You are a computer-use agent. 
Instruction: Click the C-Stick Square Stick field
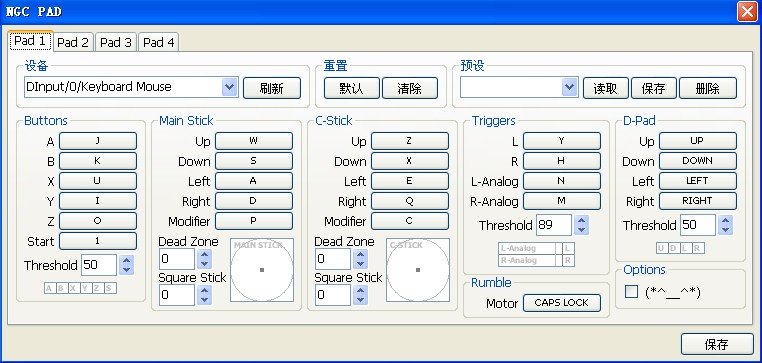(333, 295)
